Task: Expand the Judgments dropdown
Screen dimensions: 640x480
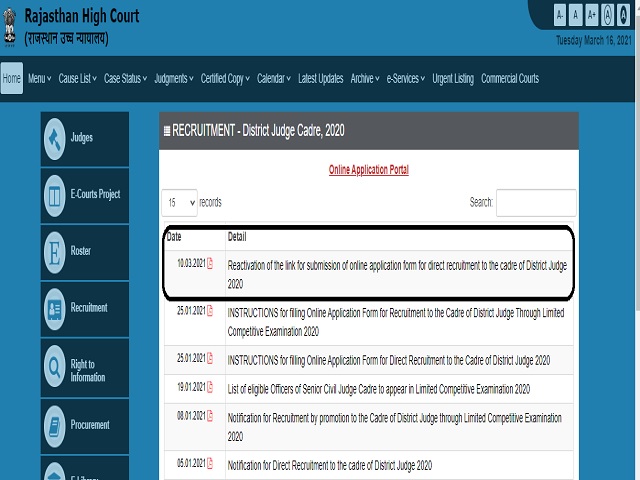Action: 174,78
